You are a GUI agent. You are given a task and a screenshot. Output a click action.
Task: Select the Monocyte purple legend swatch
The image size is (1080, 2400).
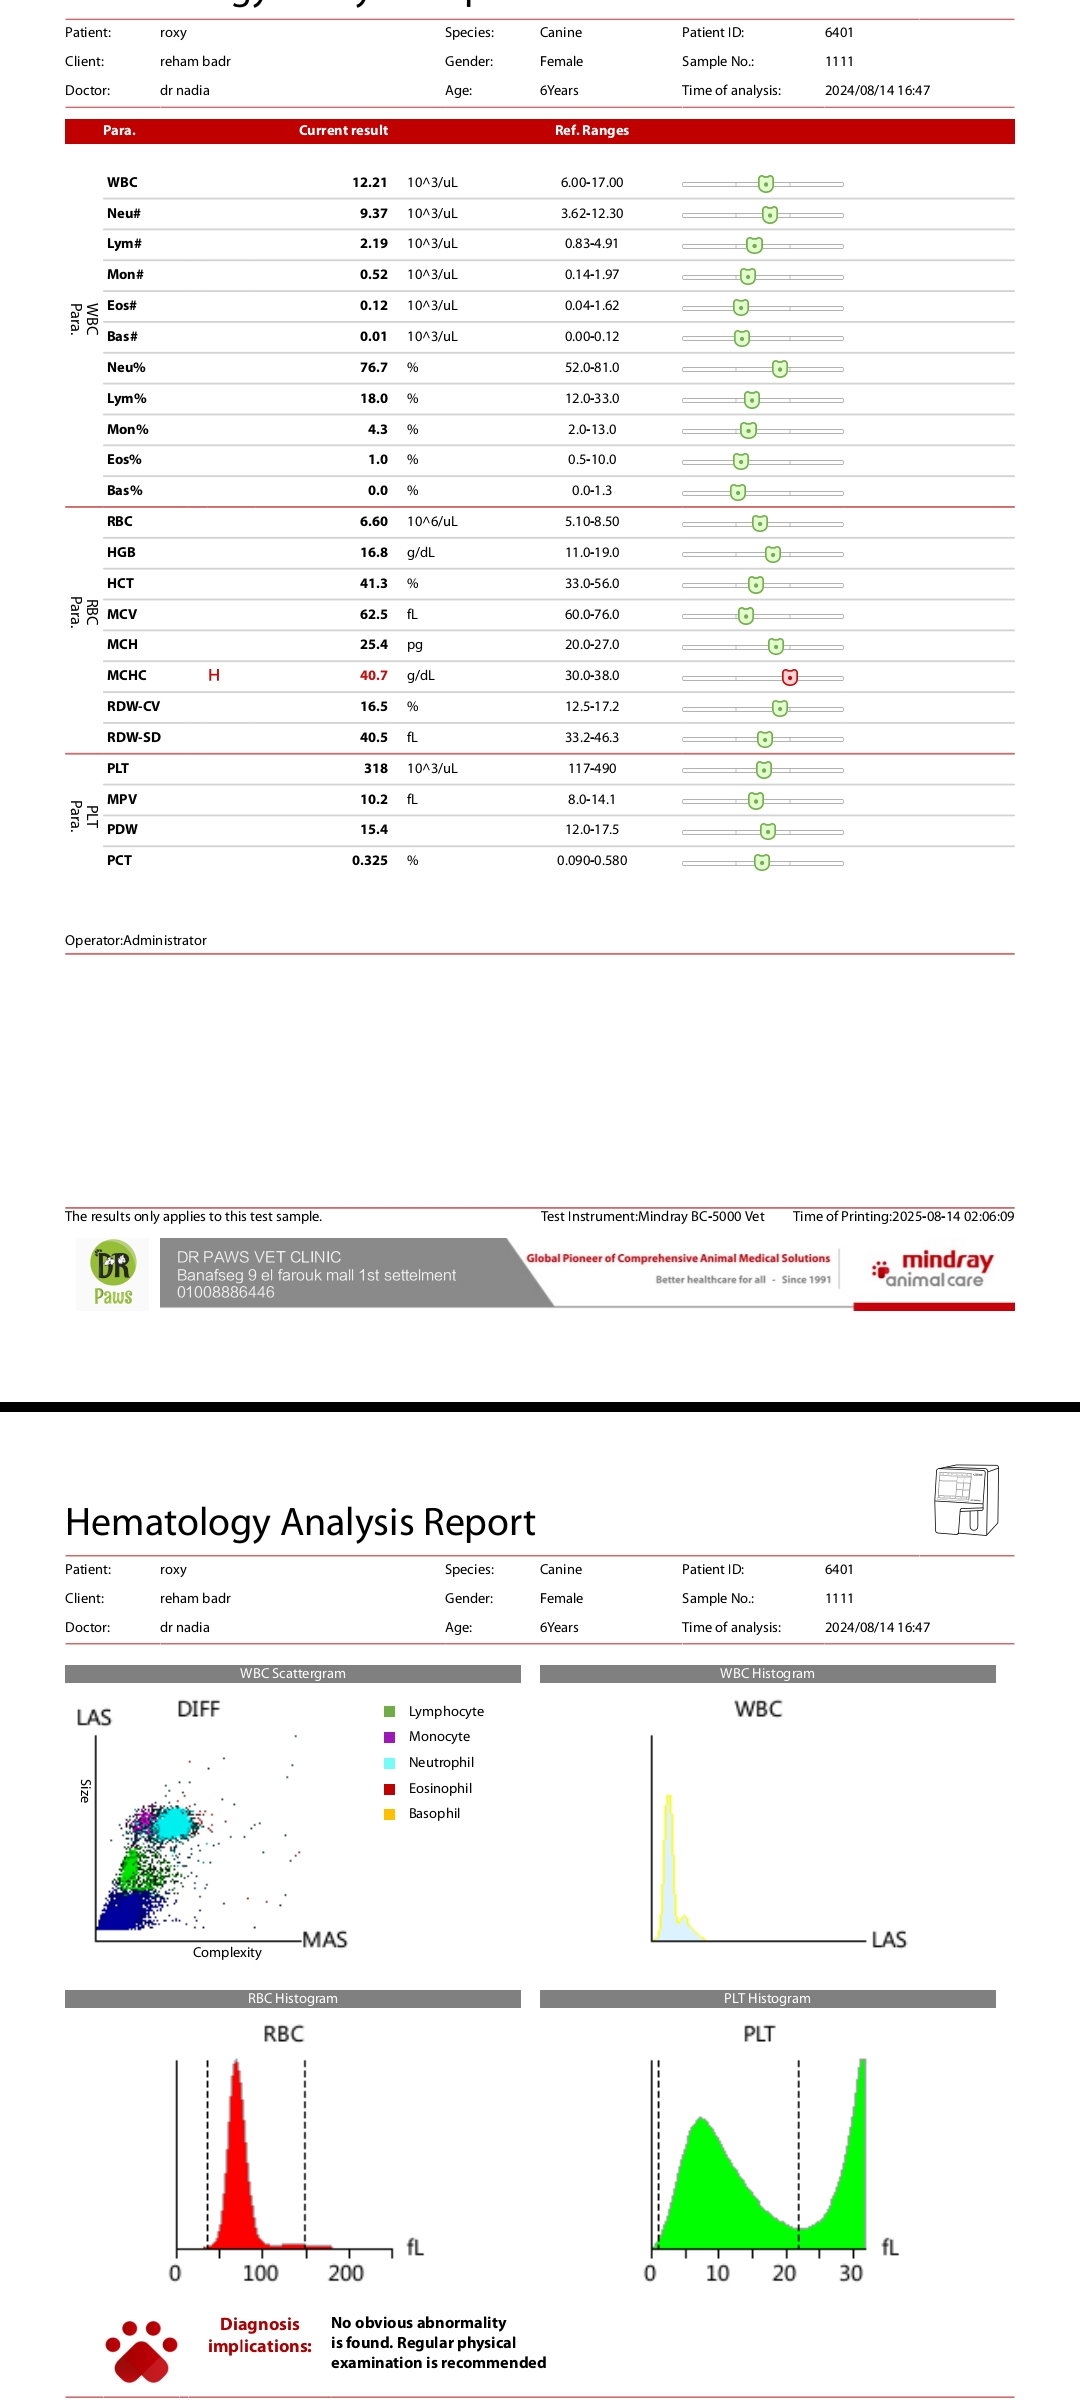pos(390,1737)
